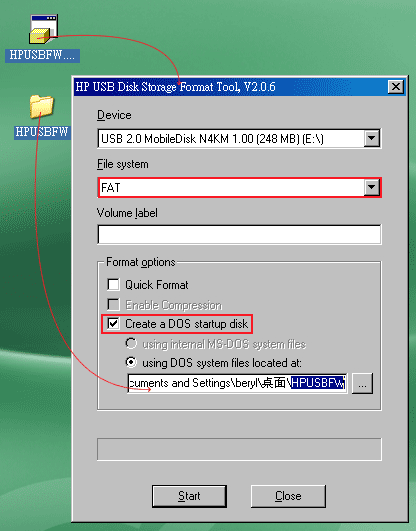Check the Quick Format checkbox

pyautogui.click(x=113, y=284)
